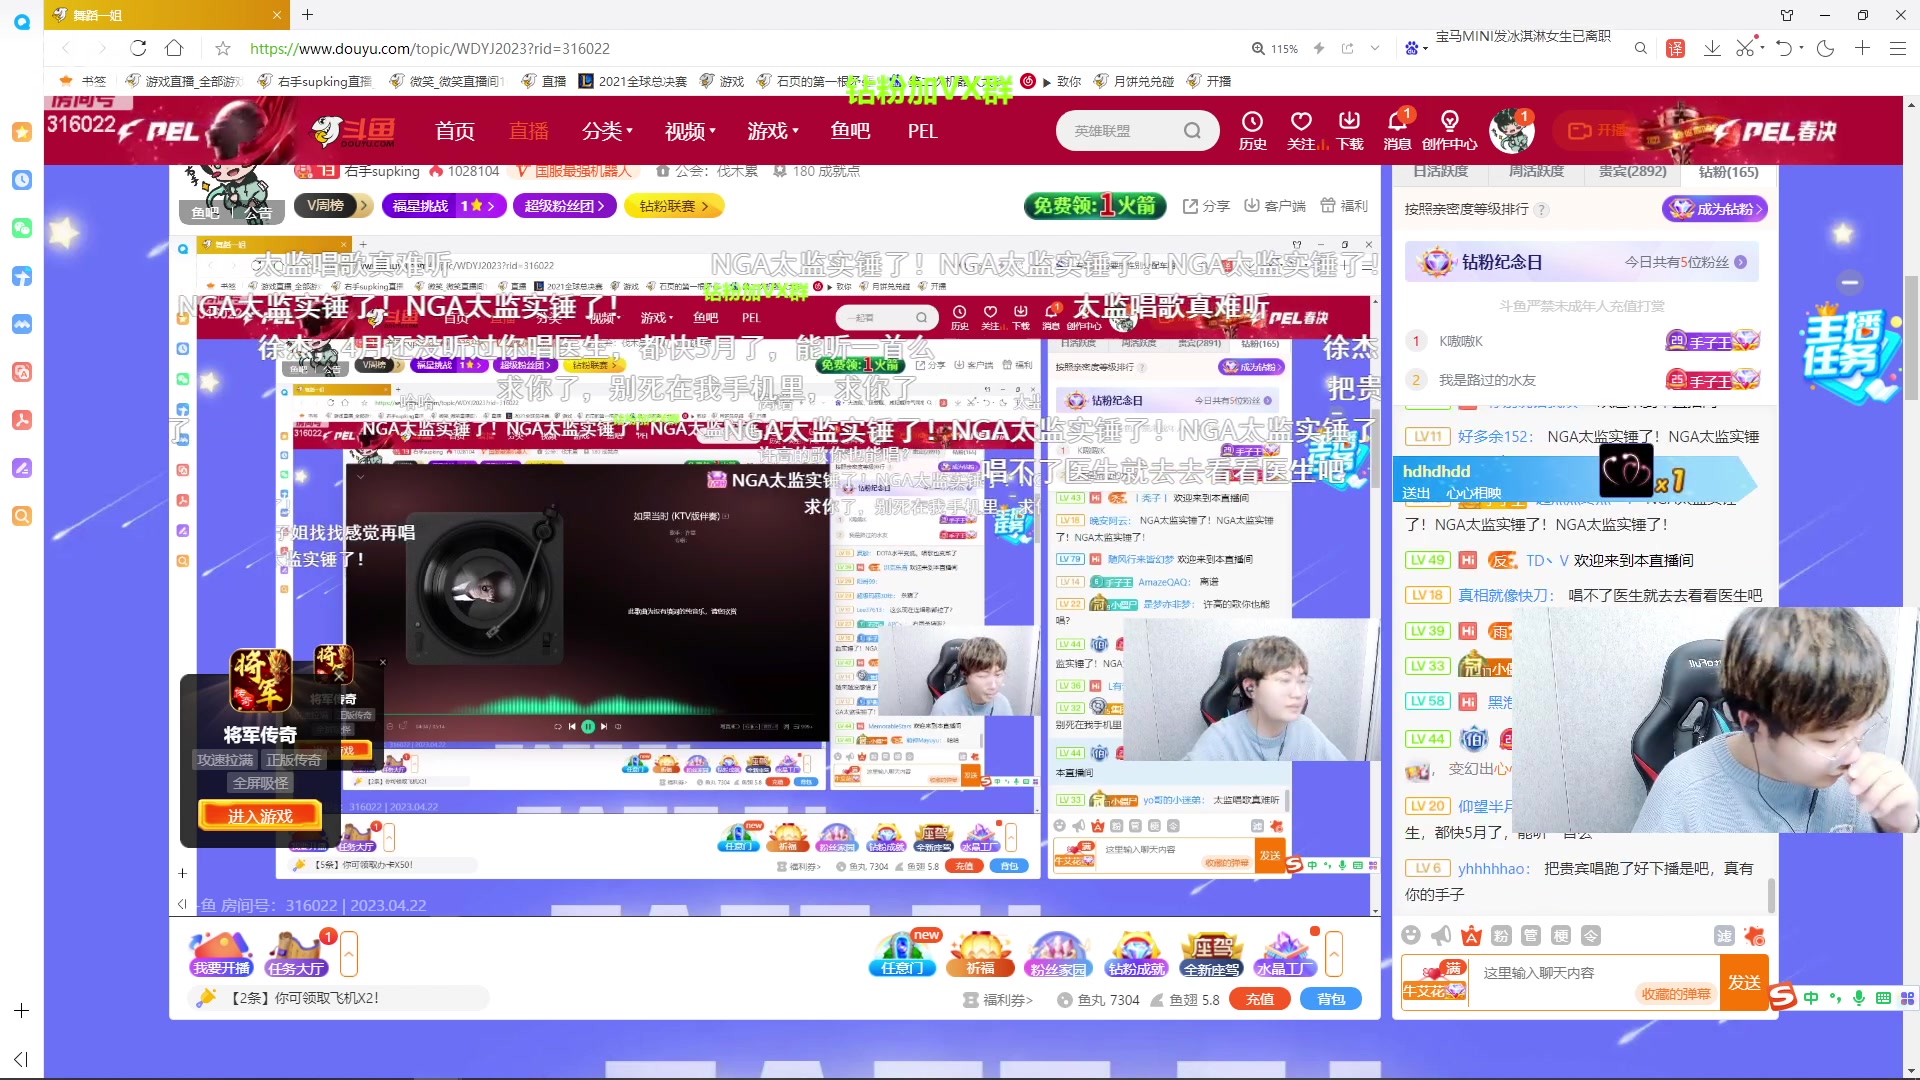The image size is (1920, 1080).
Task: Expand the left activity icons panel arrow
Action: pyautogui.click(x=348, y=954)
